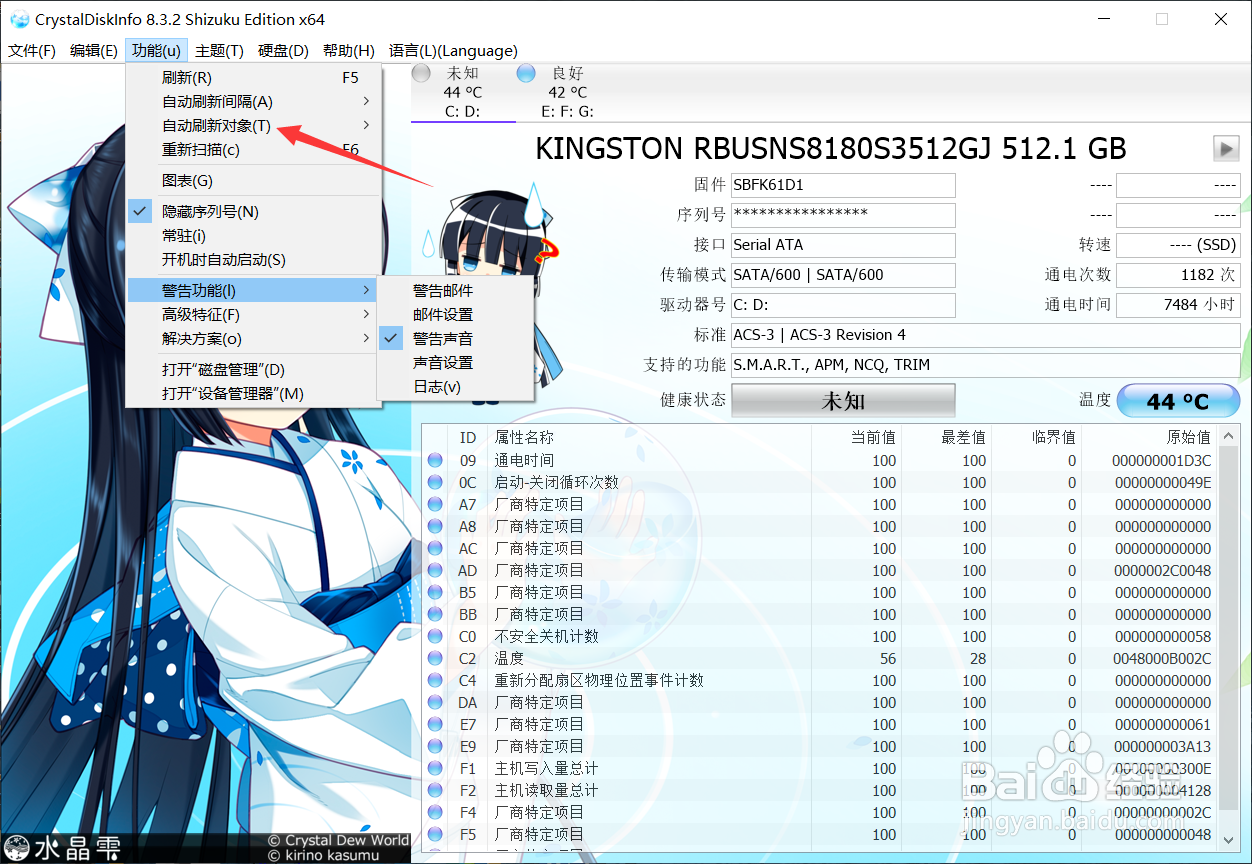
Task: Click the status orb of row BB
Action: [435, 615]
